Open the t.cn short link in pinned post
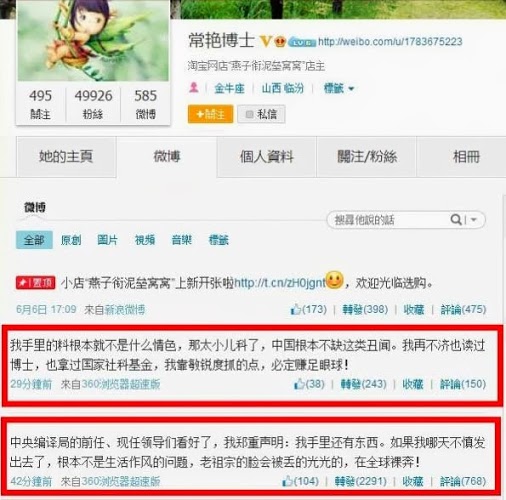This screenshot has width=506, height=500. click(279, 283)
